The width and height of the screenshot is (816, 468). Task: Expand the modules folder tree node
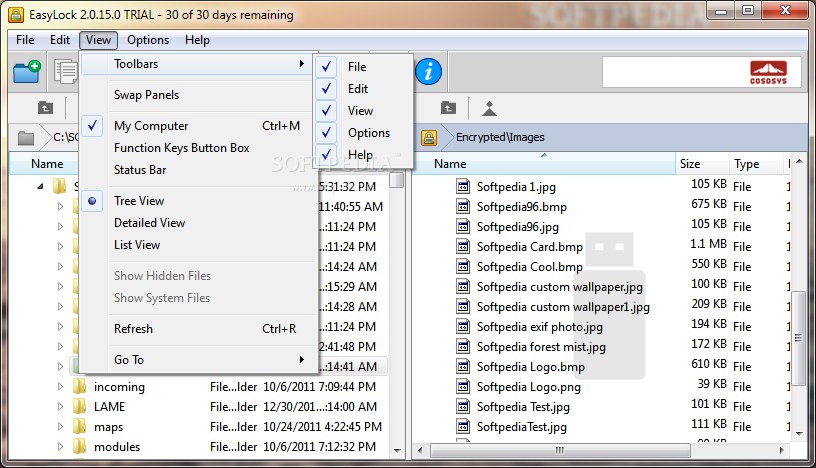click(60, 447)
